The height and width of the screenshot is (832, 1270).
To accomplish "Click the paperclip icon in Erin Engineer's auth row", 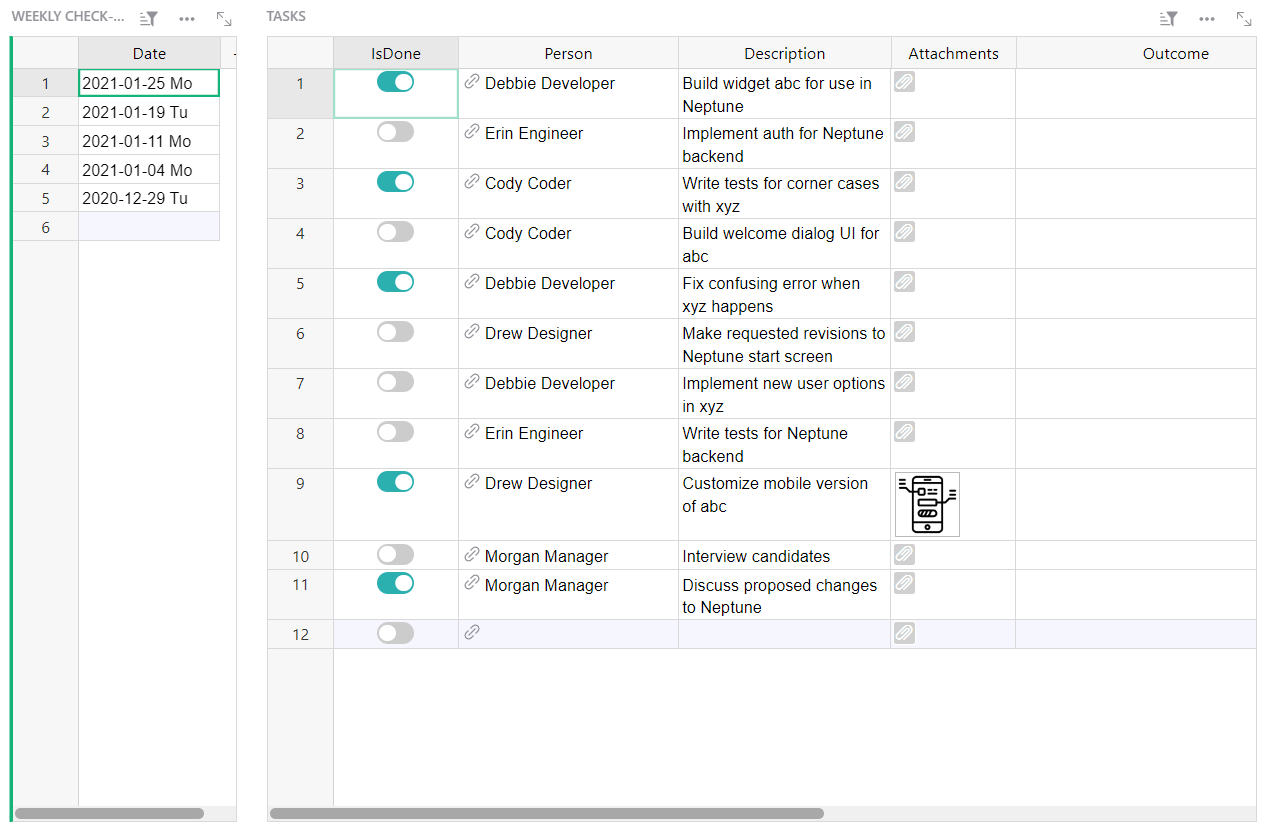I will click(x=904, y=131).
